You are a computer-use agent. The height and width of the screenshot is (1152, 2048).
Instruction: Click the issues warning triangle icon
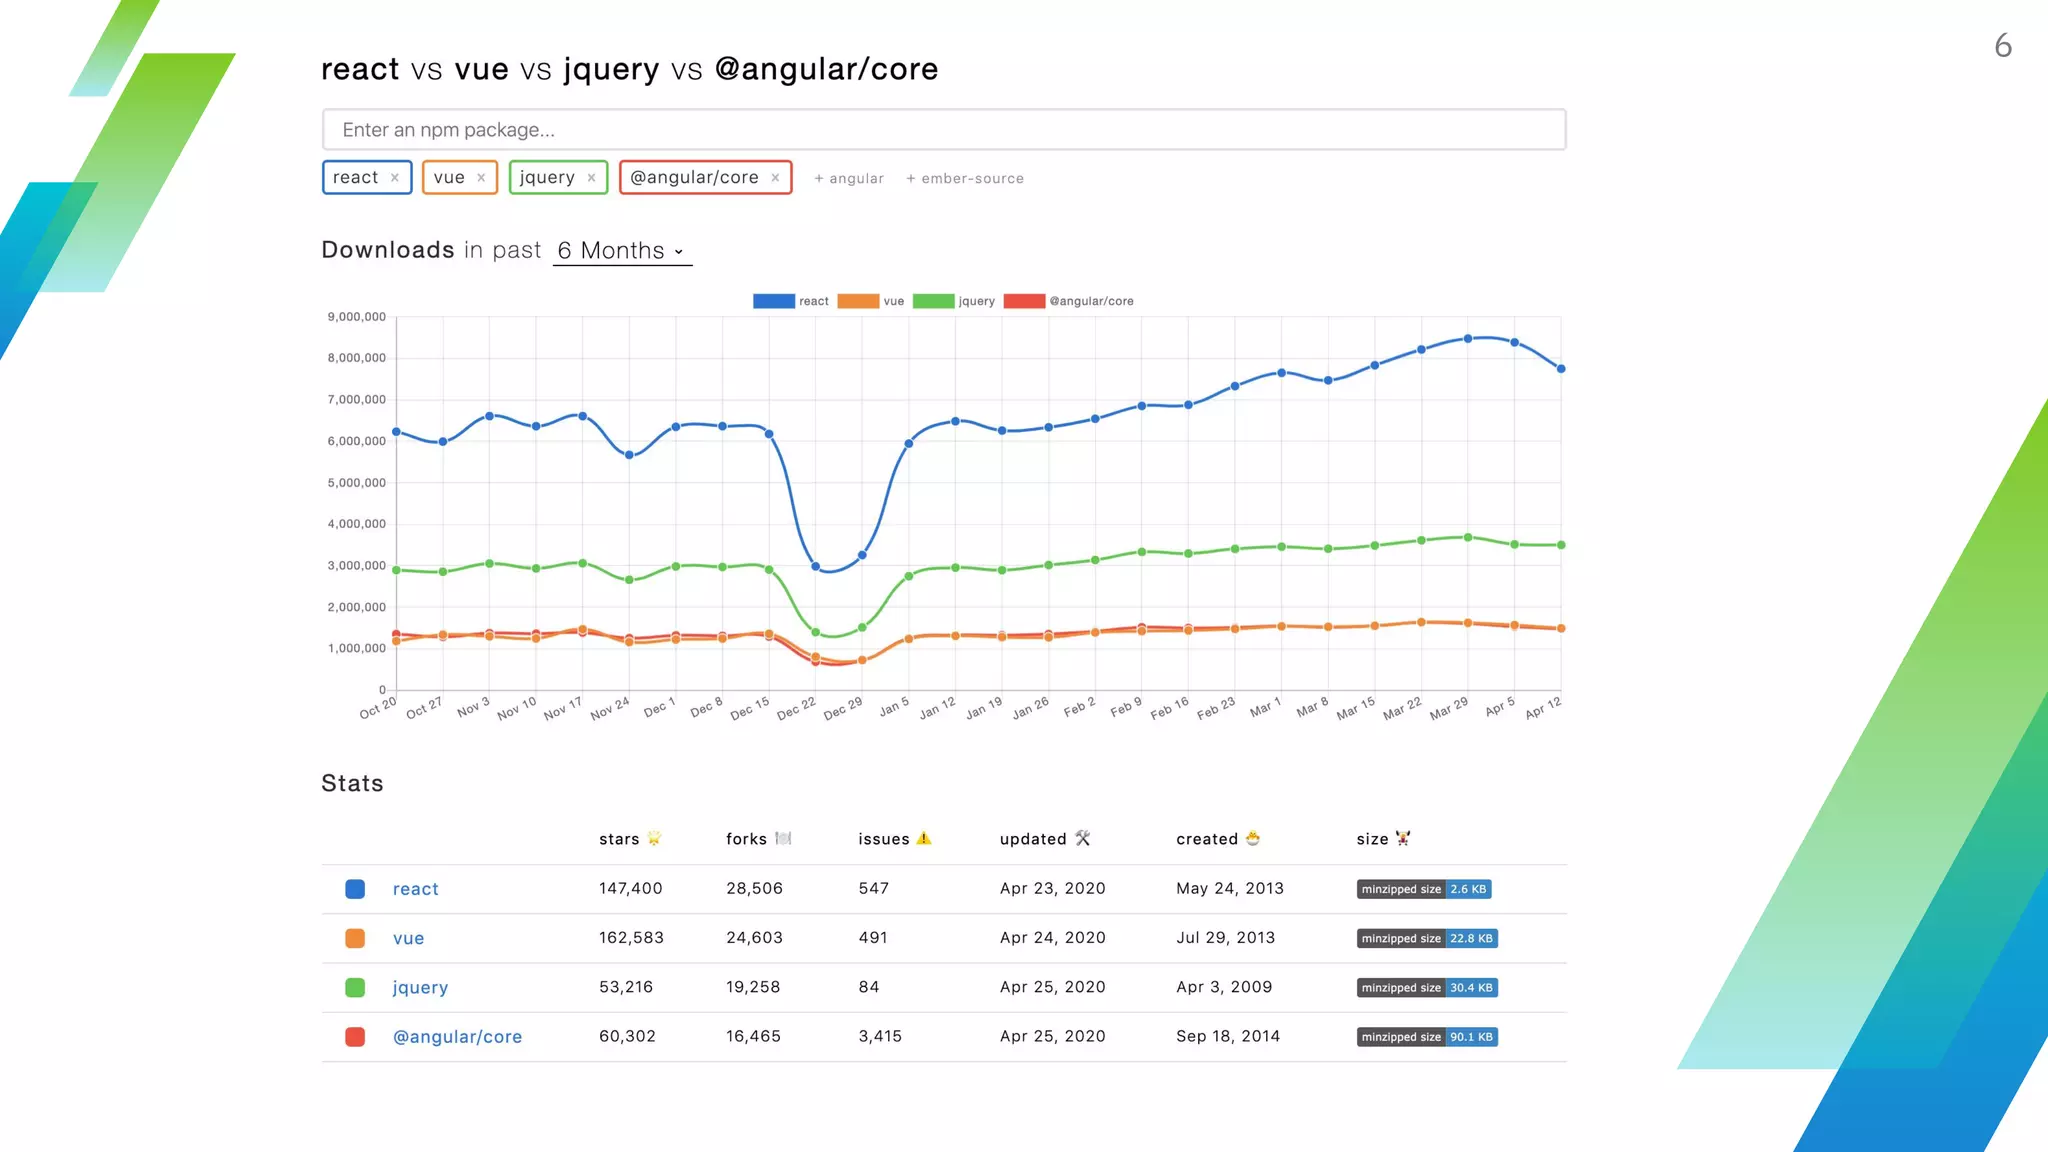(924, 838)
